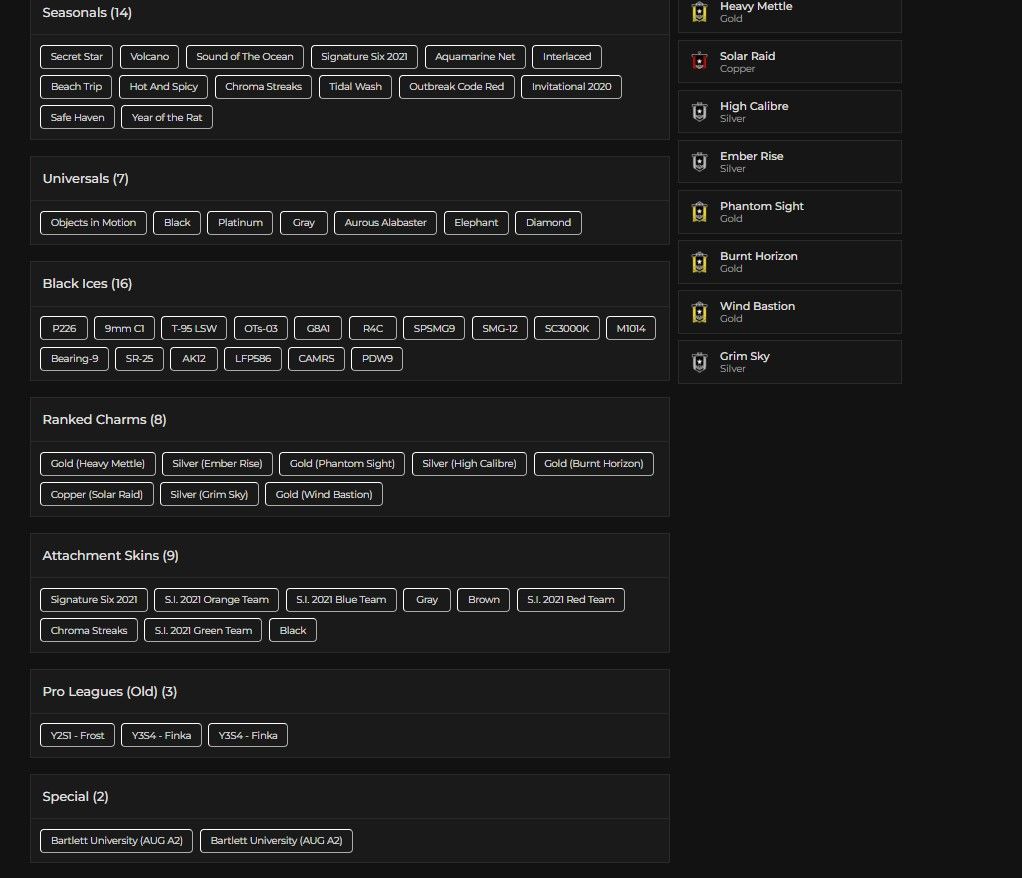The width and height of the screenshot is (1022, 878).
Task: Click the T-95 LSW tag
Action: coord(194,329)
